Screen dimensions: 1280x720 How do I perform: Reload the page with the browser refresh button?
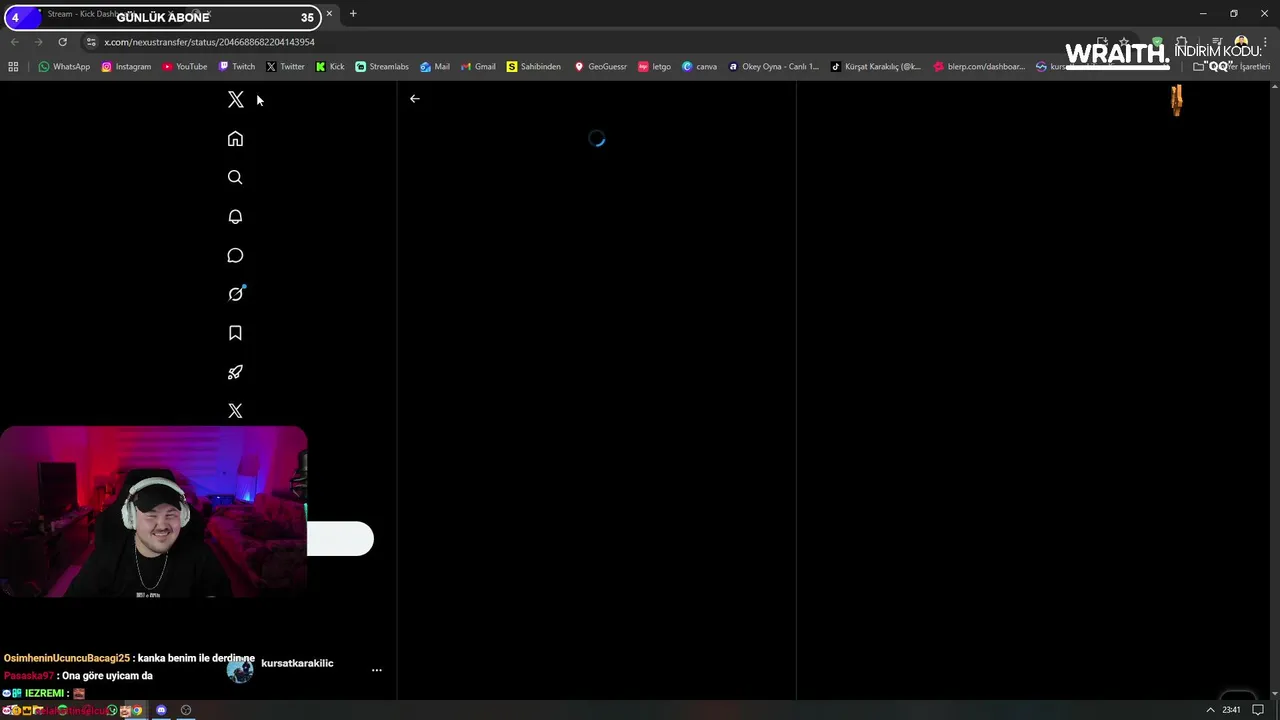point(62,42)
